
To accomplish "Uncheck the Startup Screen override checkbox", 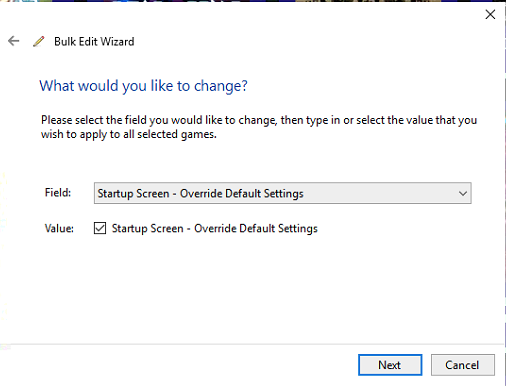I will (100, 228).
